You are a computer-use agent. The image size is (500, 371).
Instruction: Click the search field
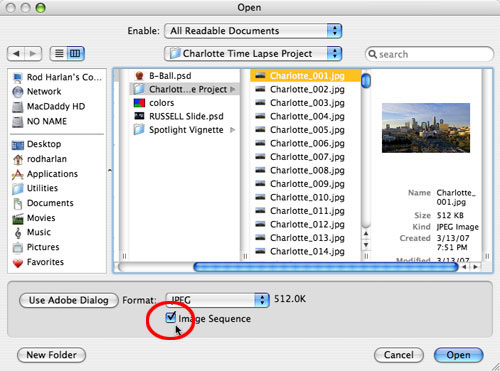point(429,54)
